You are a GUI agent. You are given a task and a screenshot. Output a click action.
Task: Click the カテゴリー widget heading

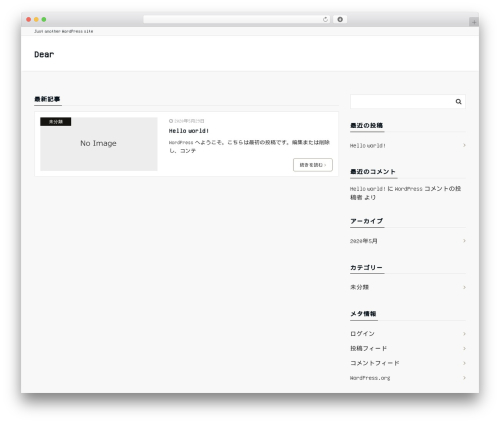(366, 267)
